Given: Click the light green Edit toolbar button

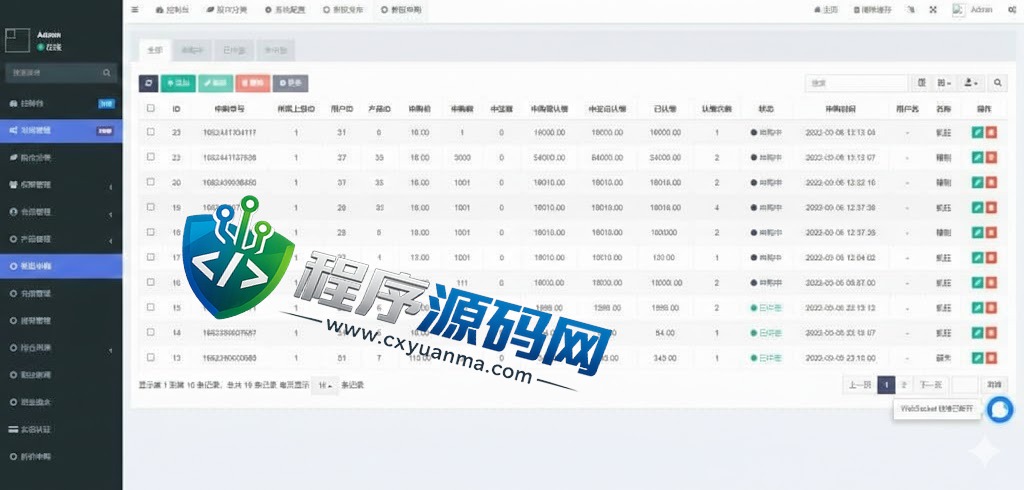Looking at the screenshot, I should 216,83.
